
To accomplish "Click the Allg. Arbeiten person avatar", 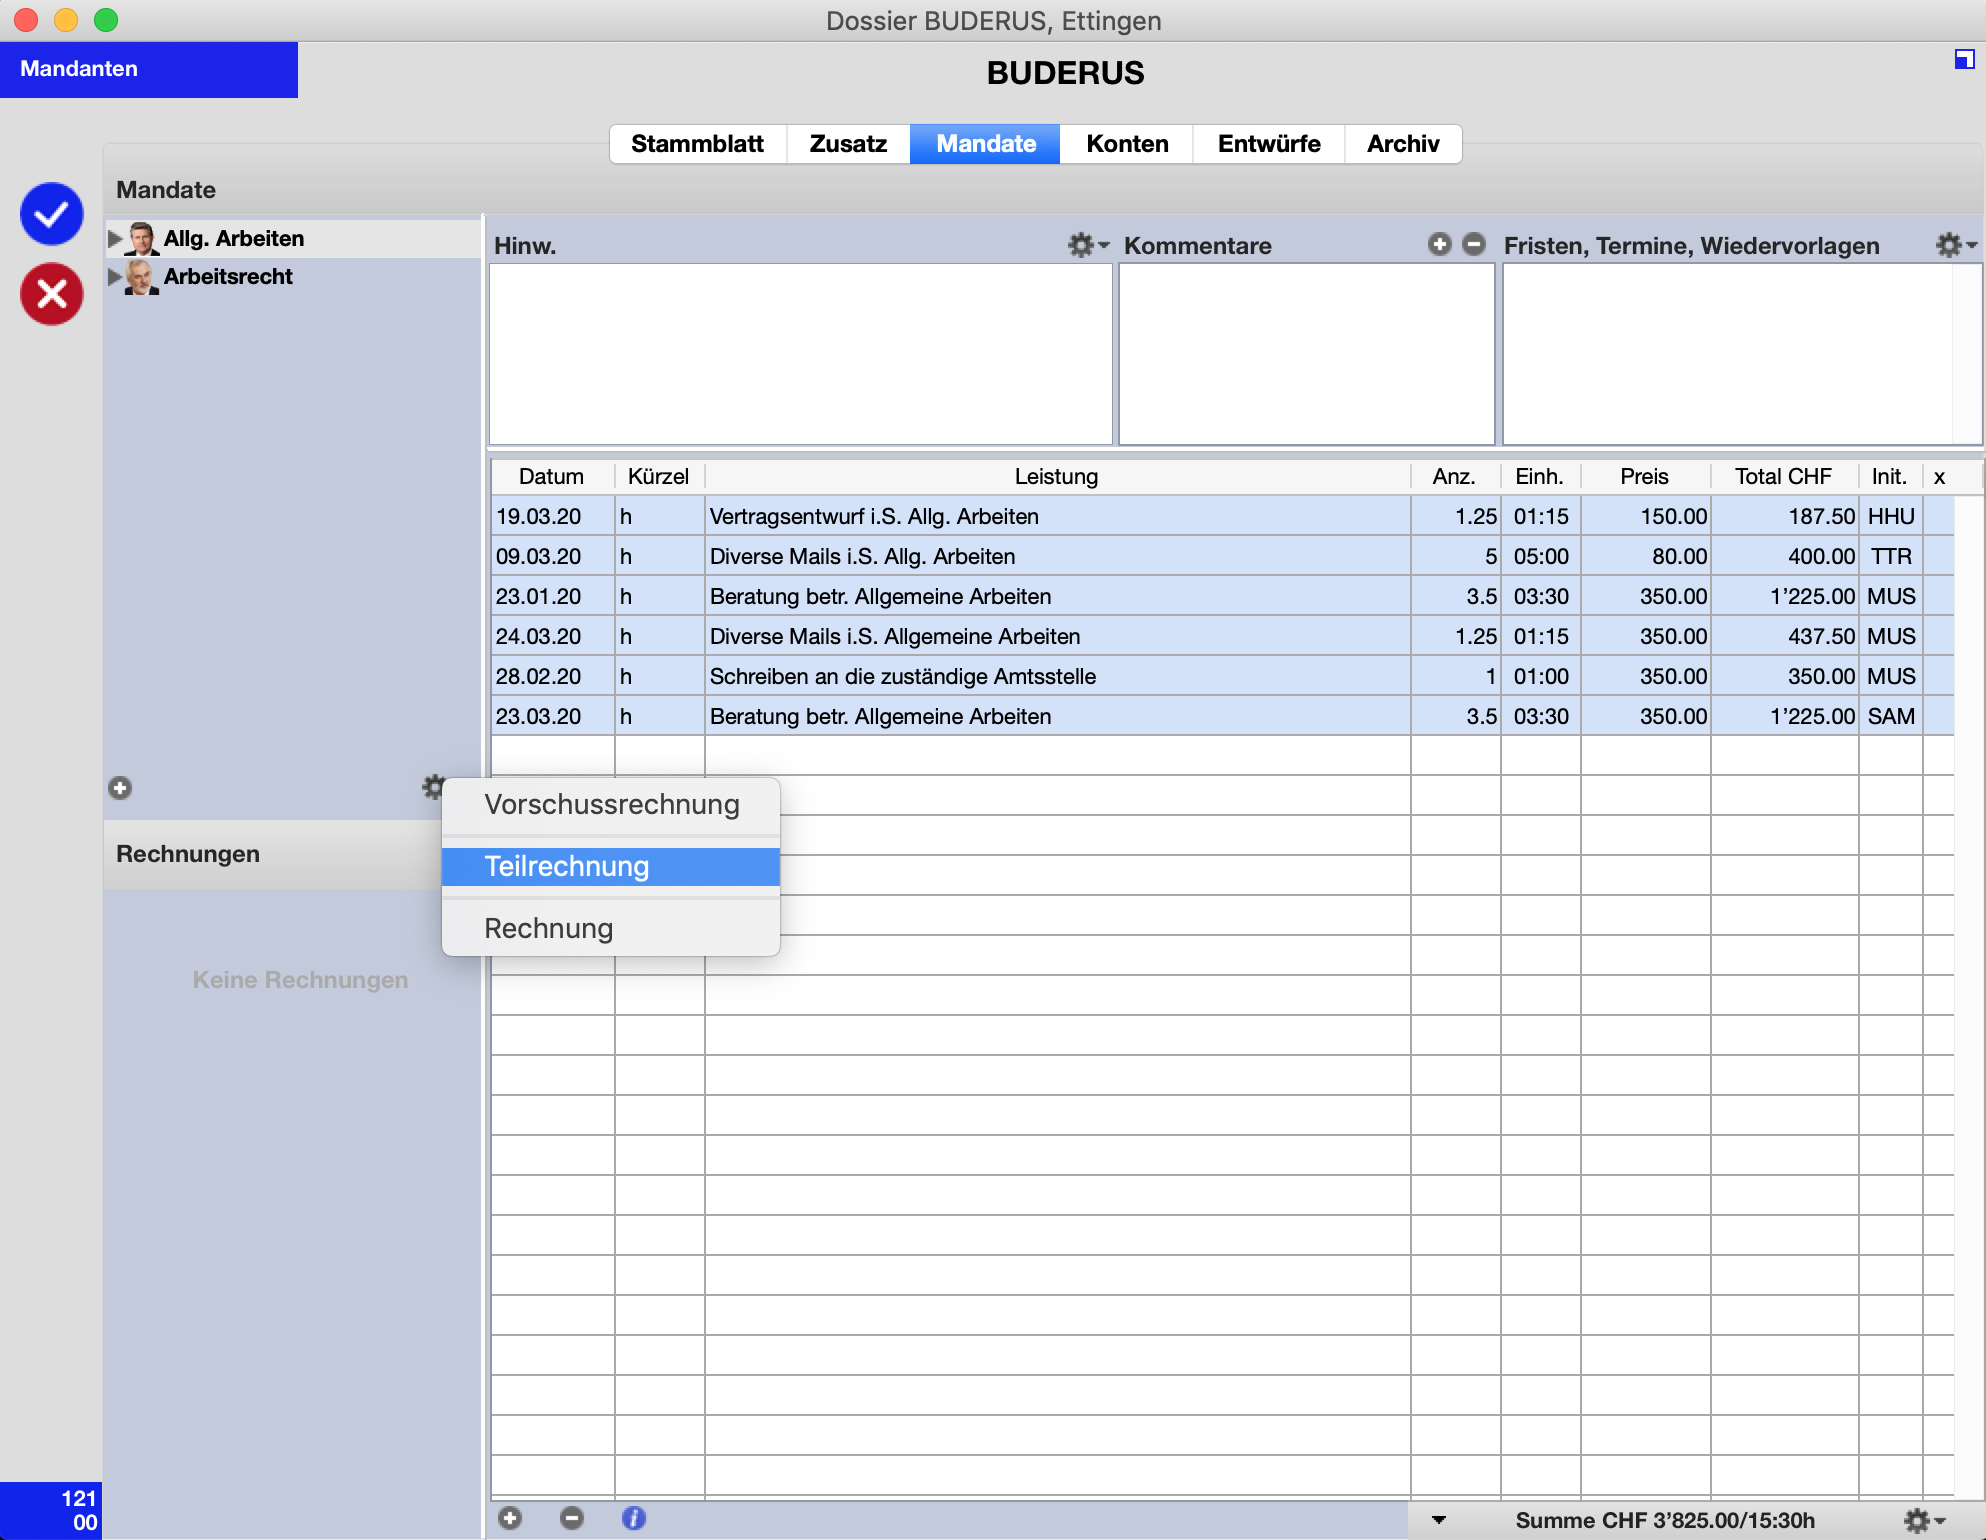I will (142, 238).
